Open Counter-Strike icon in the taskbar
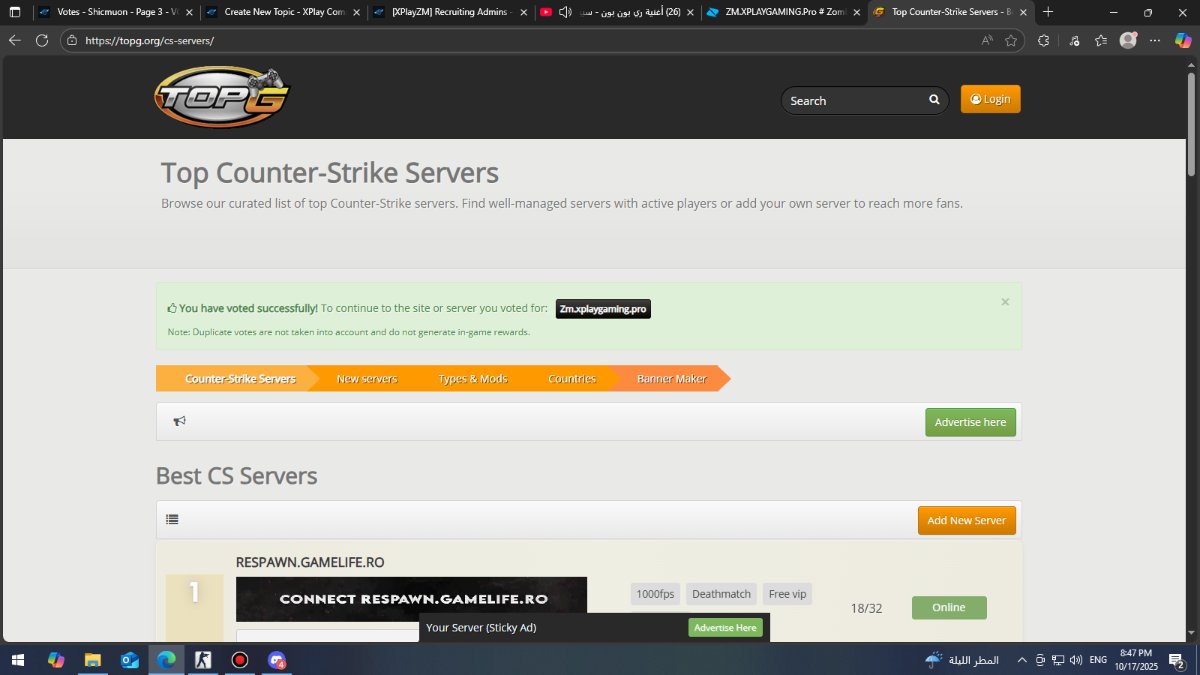Screen dimensions: 1200x675 pos(203,660)
